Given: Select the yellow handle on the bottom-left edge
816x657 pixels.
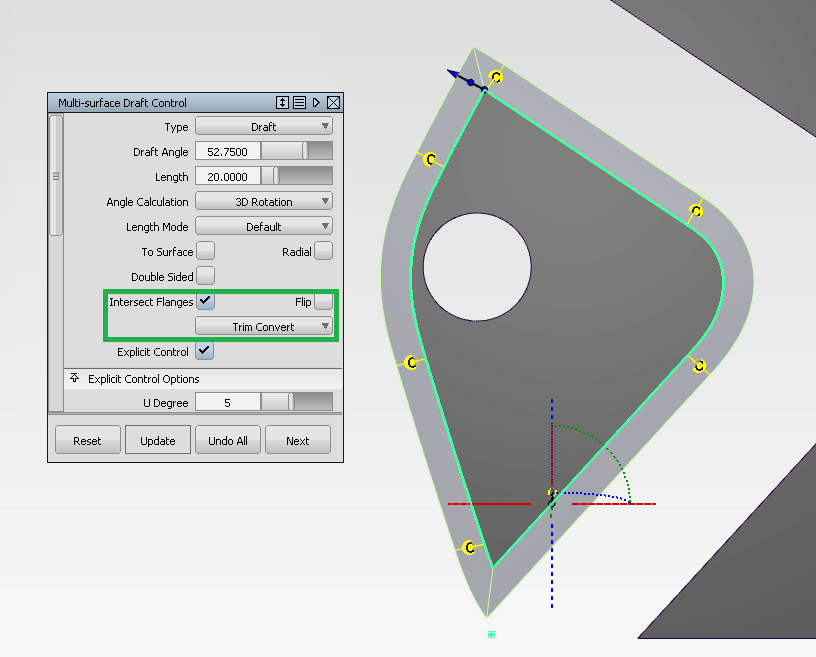Looking at the screenshot, I should [x=467, y=546].
